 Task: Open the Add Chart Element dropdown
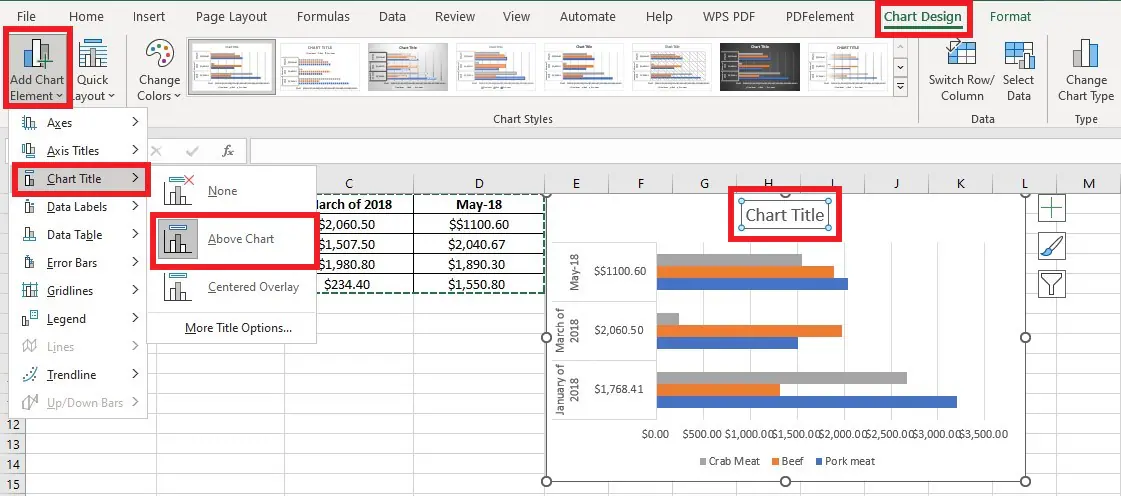coord(36,69)
